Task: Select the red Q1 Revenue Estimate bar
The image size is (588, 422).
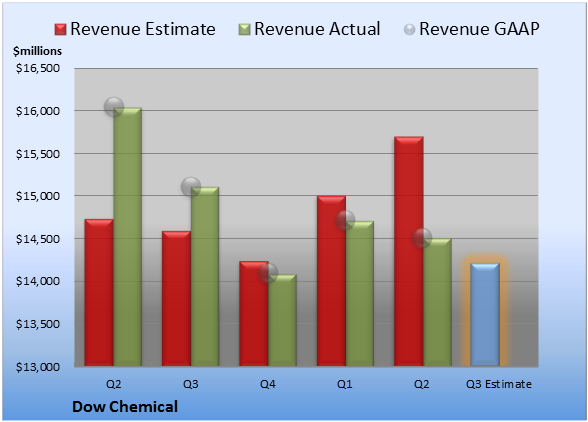Action: pyautogui.click(x=332, y=281)
